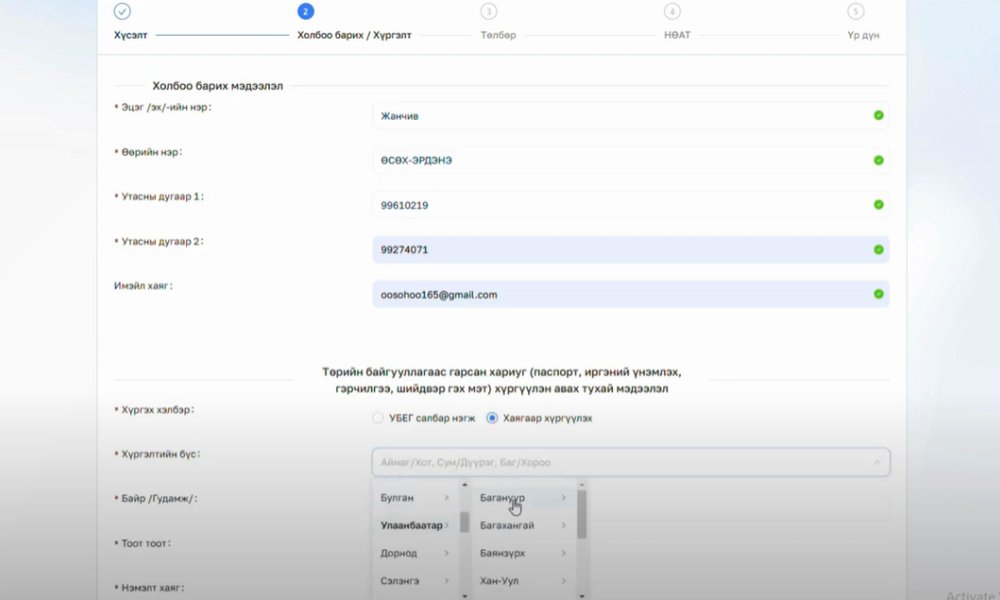Click the province list scrollbar thumb

[x=464, y=522]
